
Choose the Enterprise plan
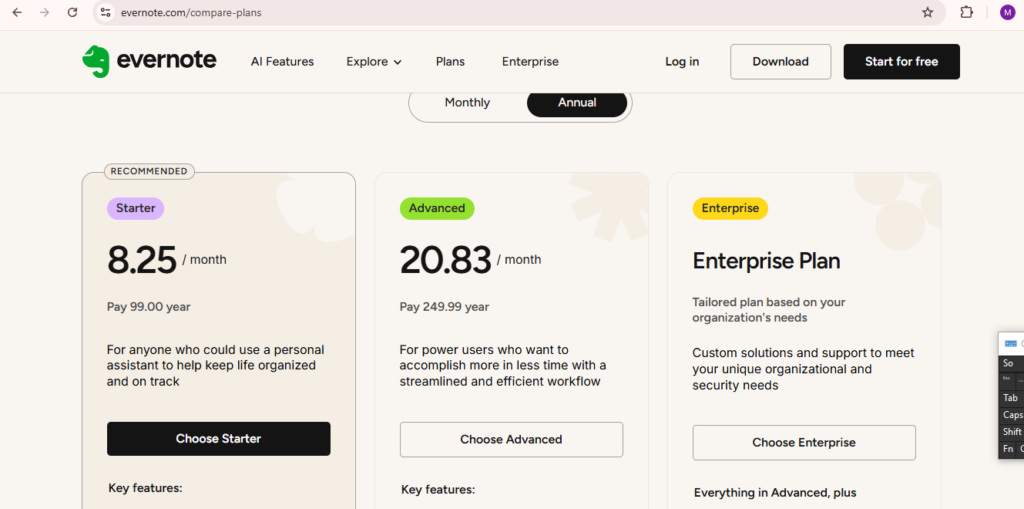point(804,442)
